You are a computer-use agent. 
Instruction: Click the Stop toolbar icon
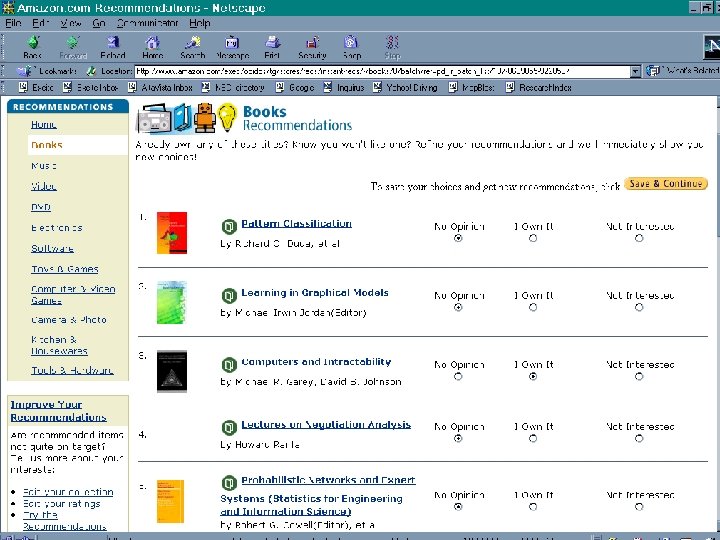[x=392, y=48]
